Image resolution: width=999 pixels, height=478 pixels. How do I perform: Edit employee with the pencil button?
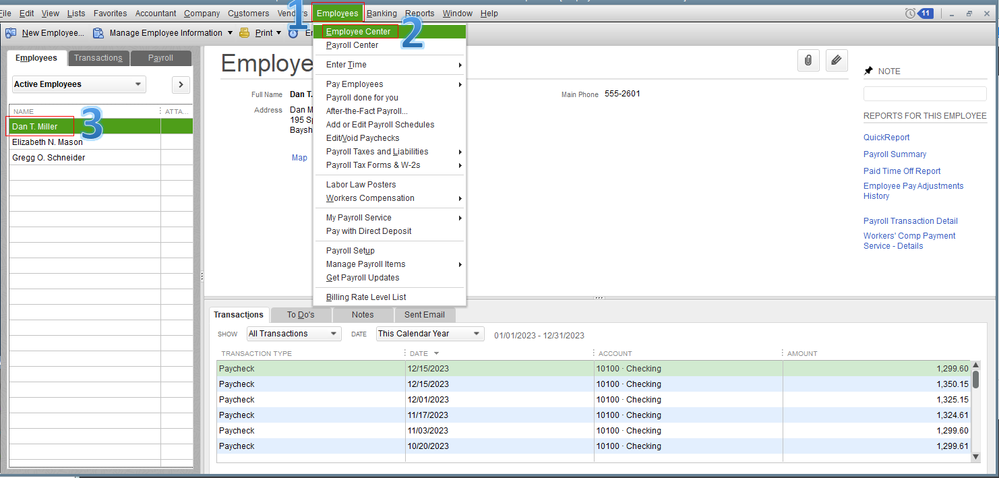[837, 61]
